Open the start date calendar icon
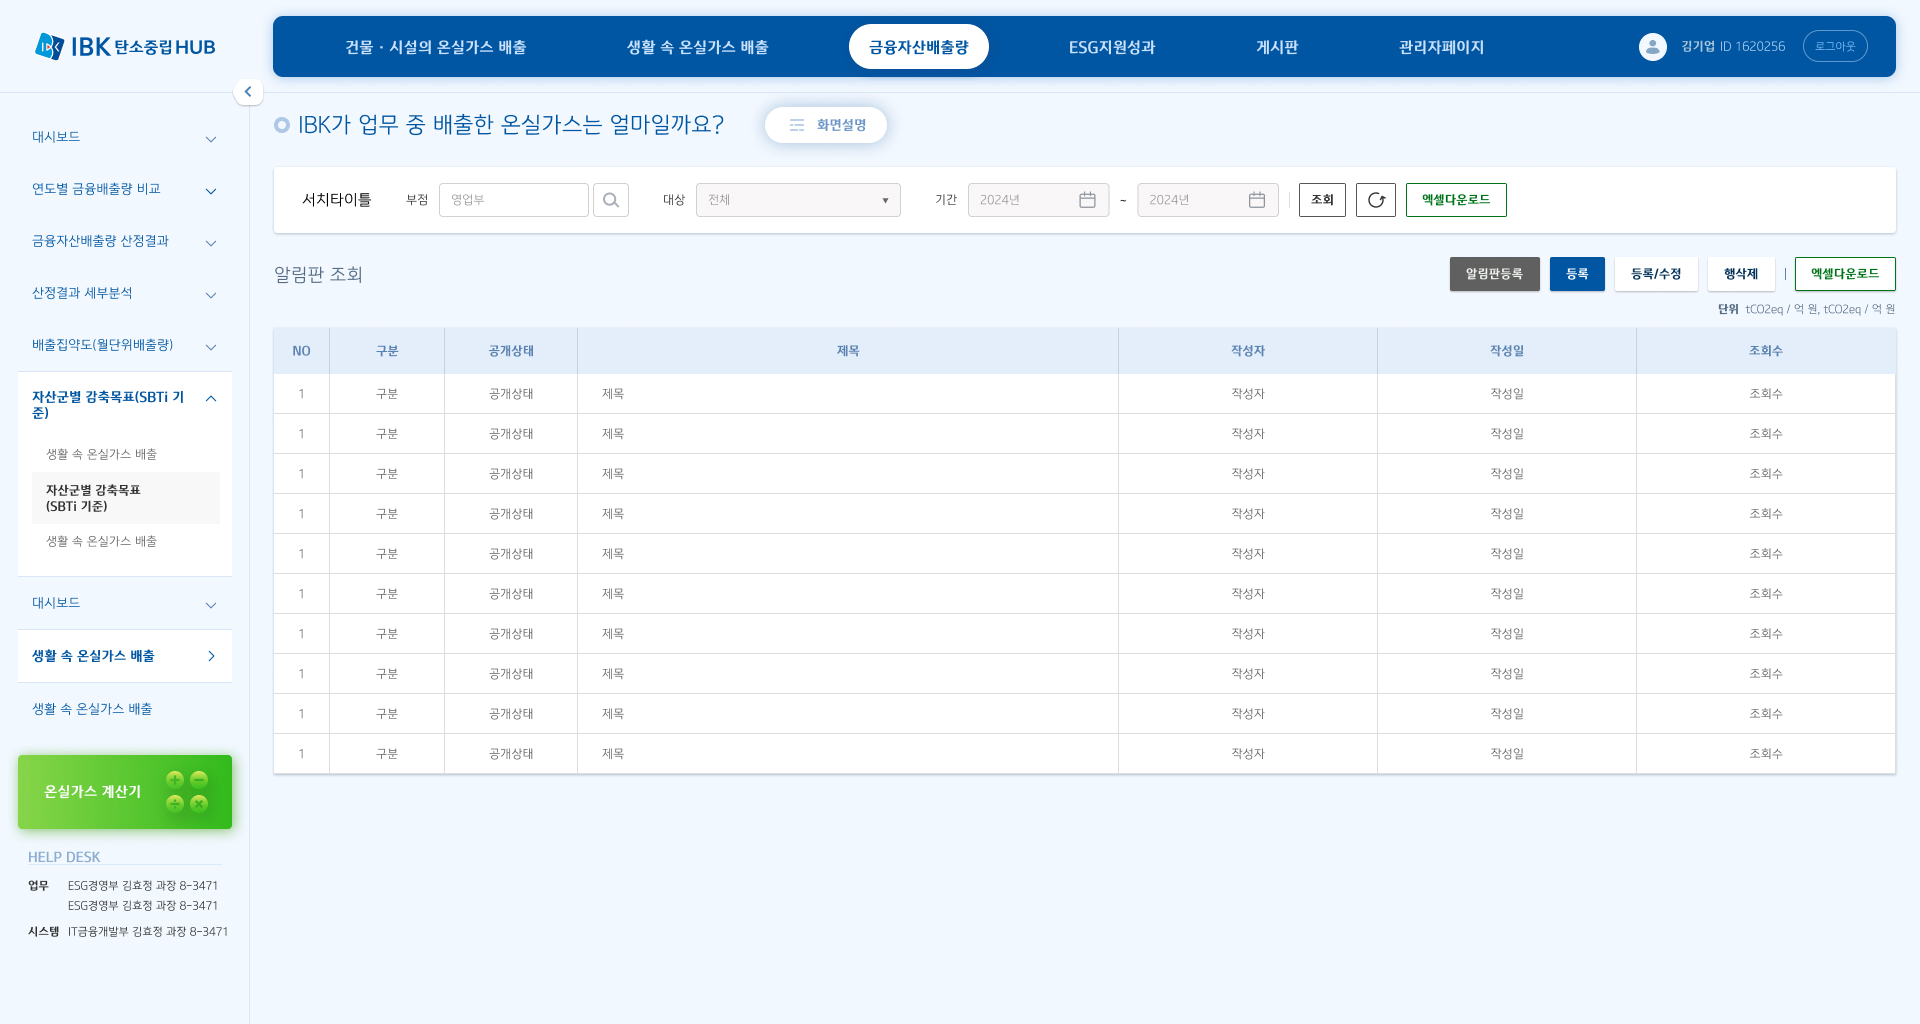1920x1024 pixels. tap(1087, 200)
